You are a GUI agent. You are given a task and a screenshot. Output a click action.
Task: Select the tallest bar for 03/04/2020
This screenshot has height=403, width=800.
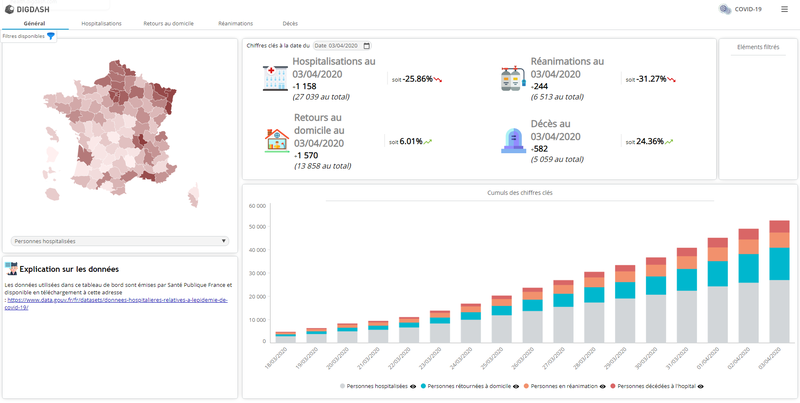click(778, 290)
